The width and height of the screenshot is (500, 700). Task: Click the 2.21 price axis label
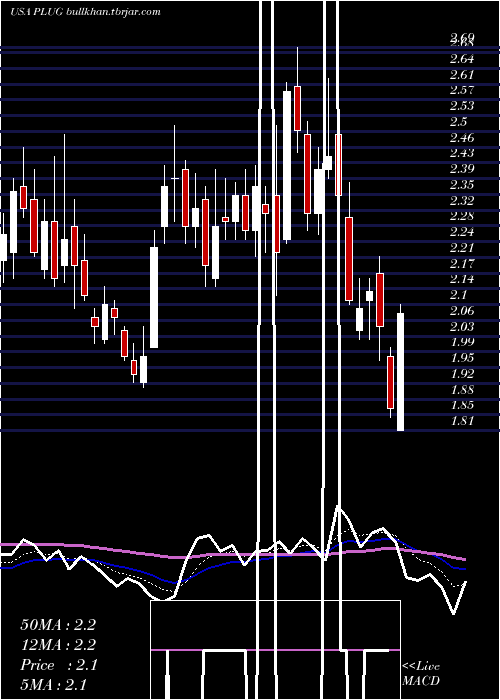[462, 248]
